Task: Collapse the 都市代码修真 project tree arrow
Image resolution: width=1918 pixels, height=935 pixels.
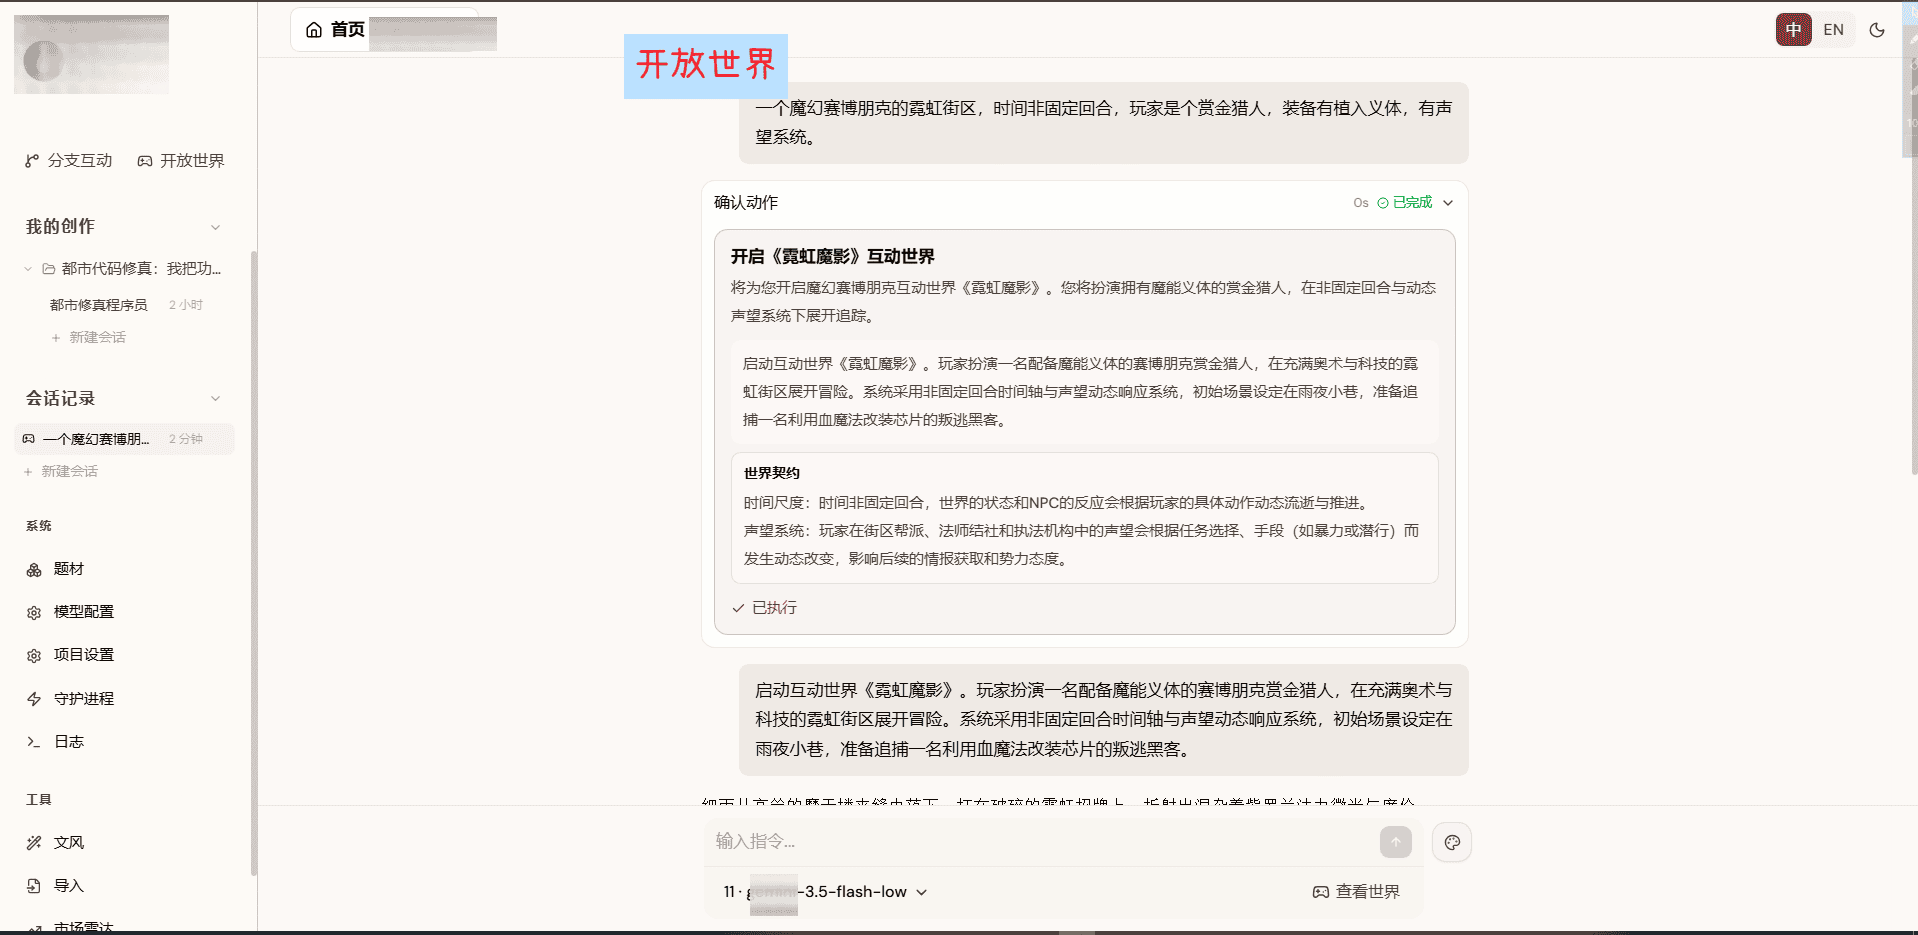Action: pos(28,269)
